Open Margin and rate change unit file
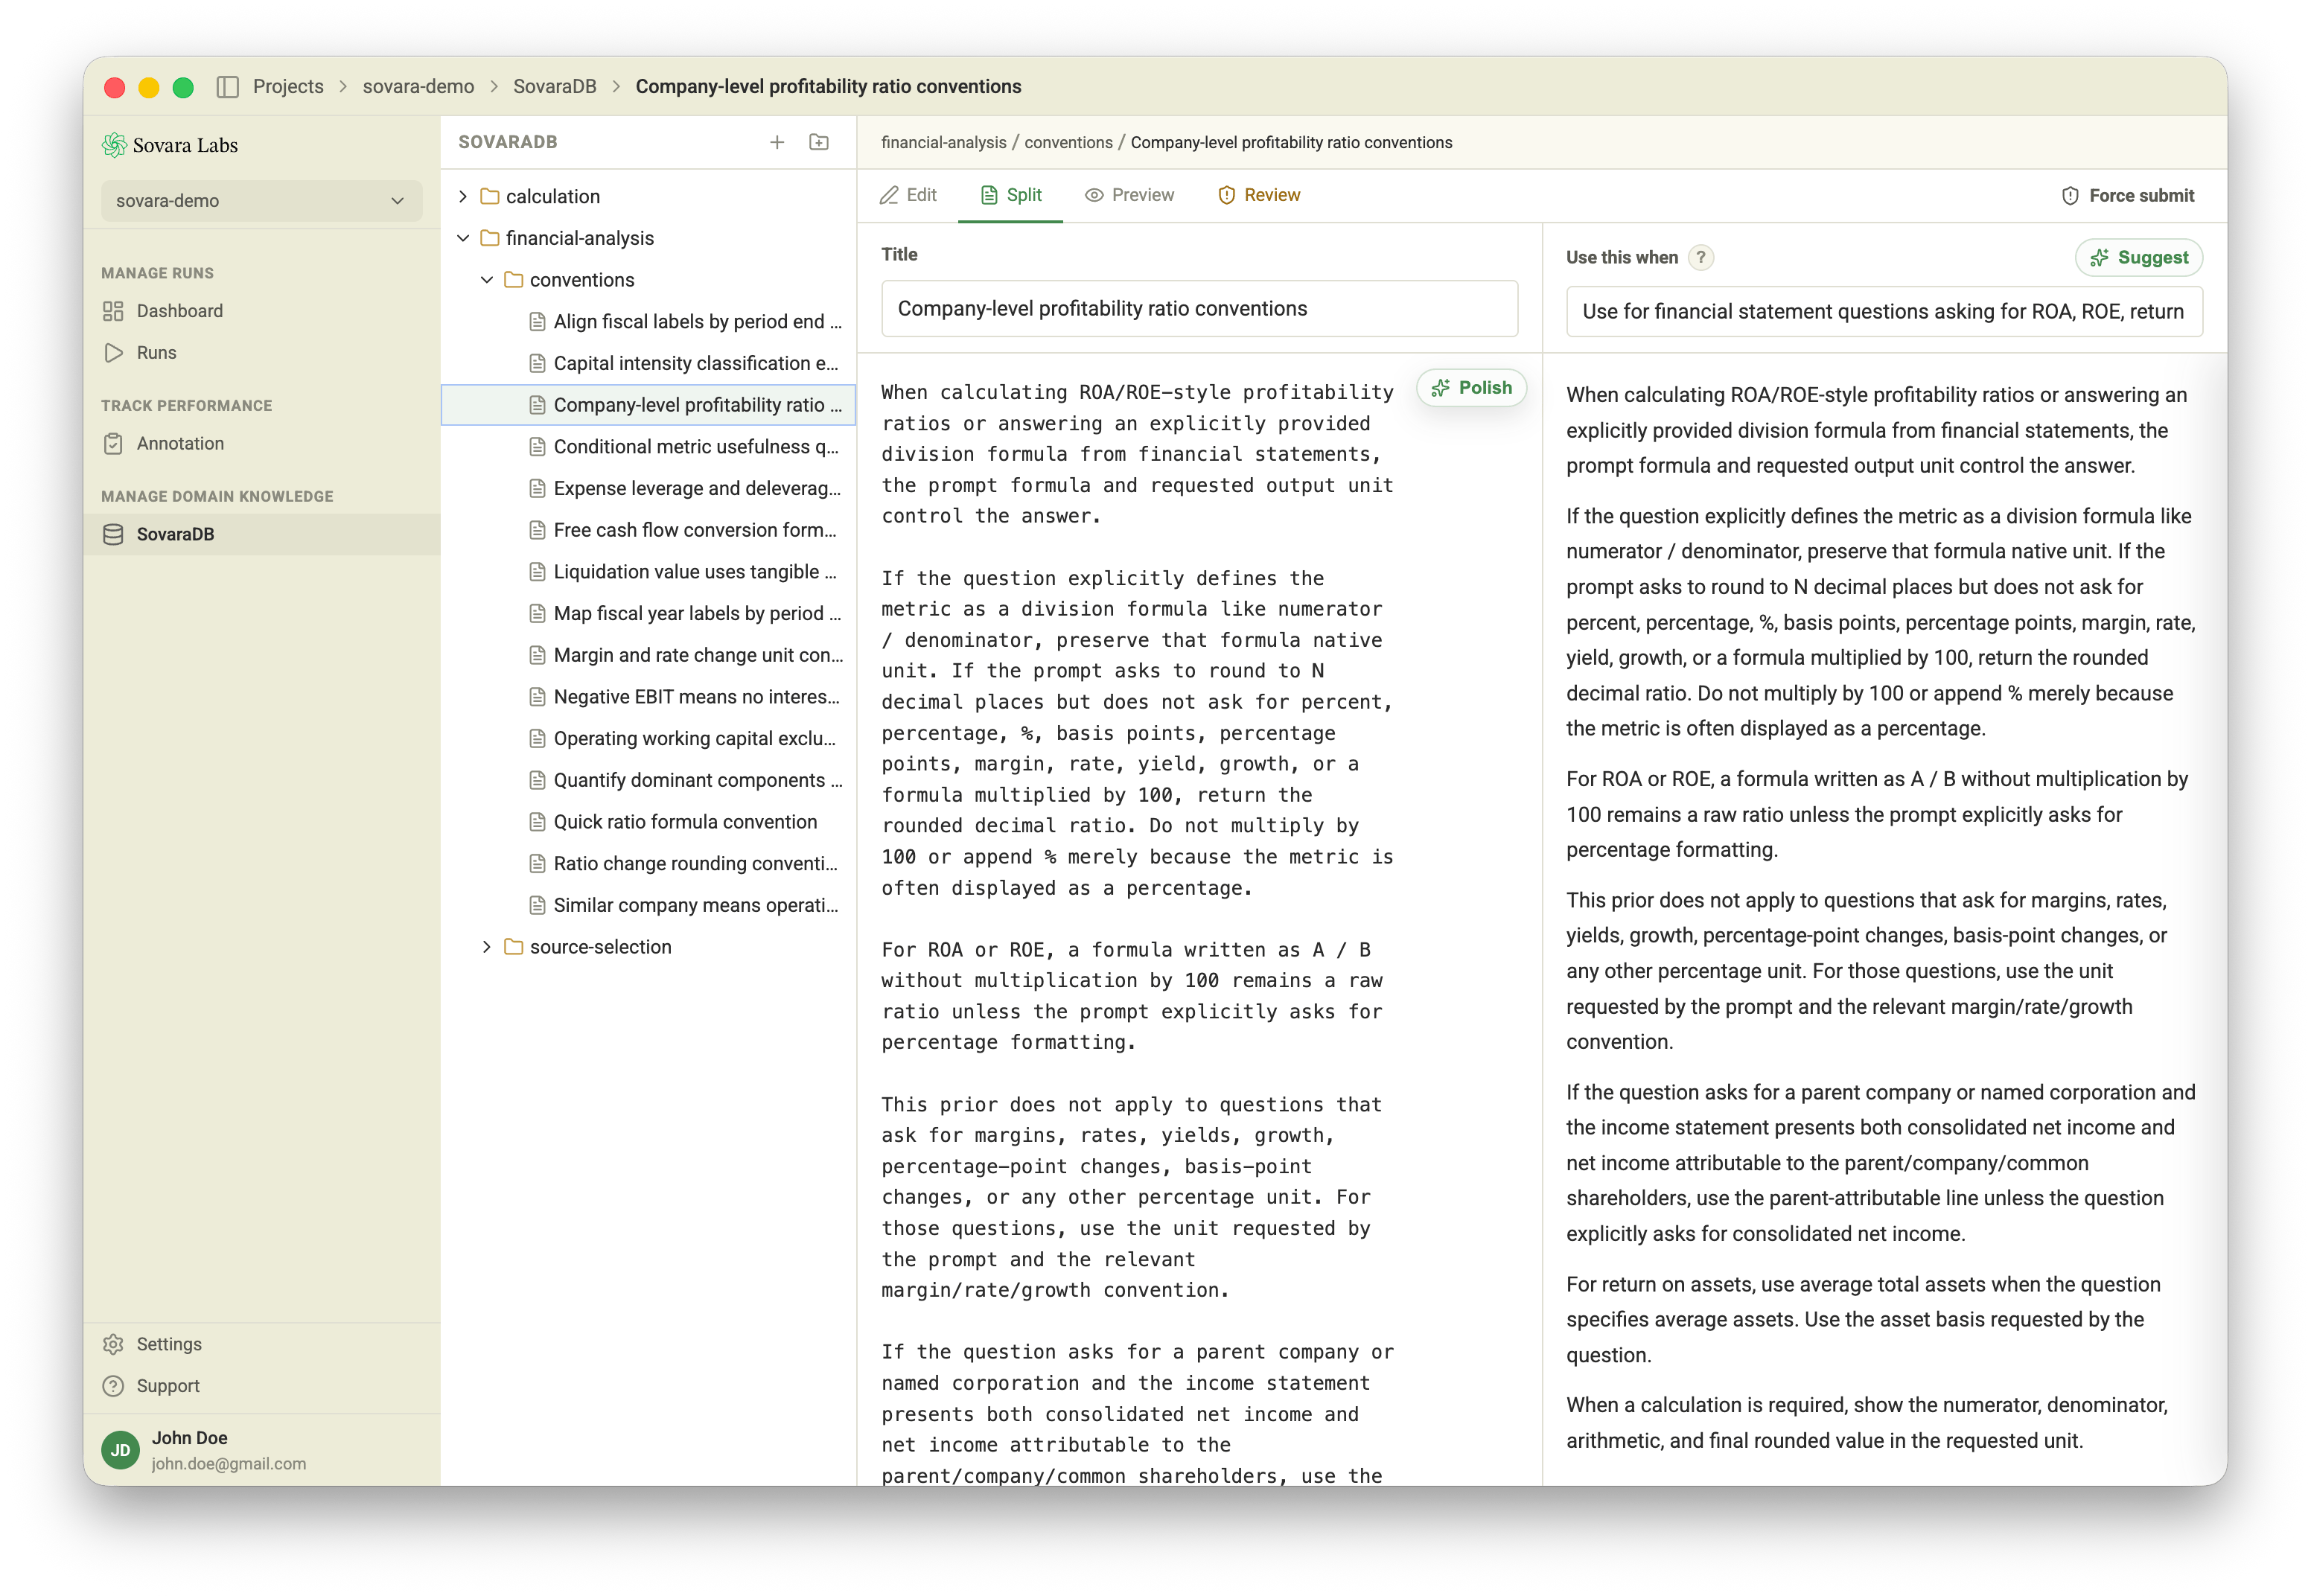The image size is (2311, 1596). pyautogui.click(x=648, y=655)
